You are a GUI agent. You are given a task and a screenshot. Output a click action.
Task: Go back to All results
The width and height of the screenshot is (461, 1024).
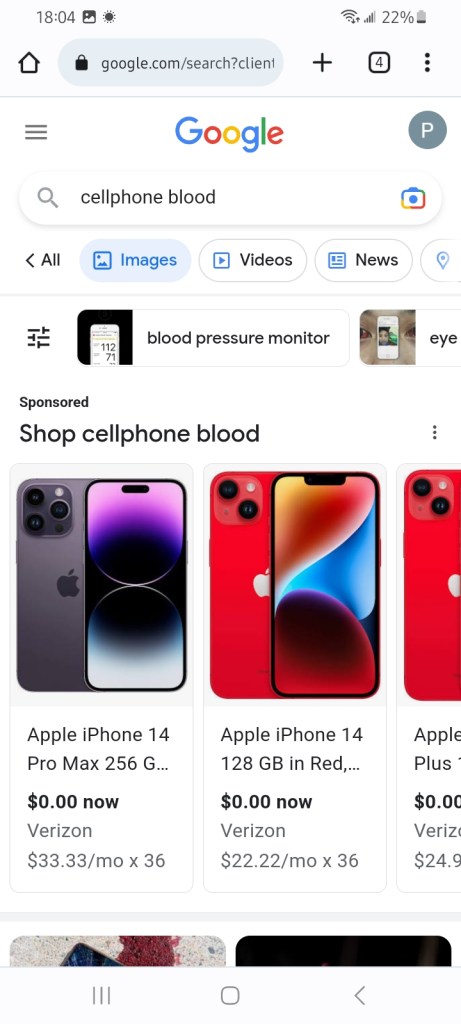pos(42,260)
